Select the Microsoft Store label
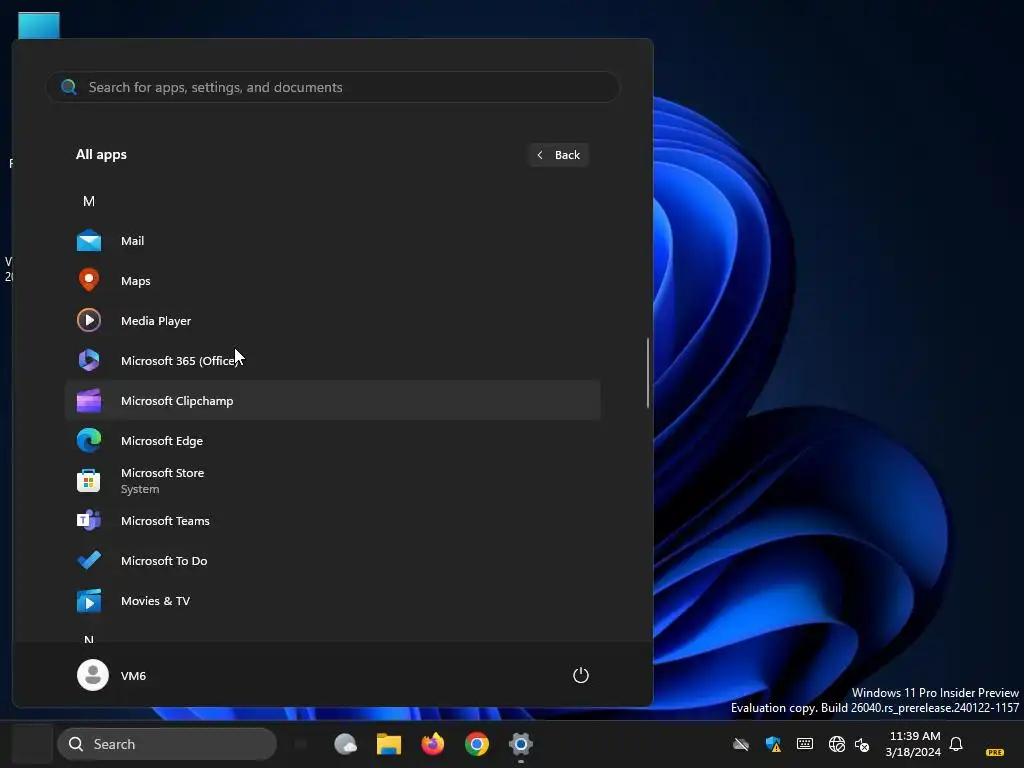The height and width of the screenshot is (768, 1024). click(x=163, y=473)
